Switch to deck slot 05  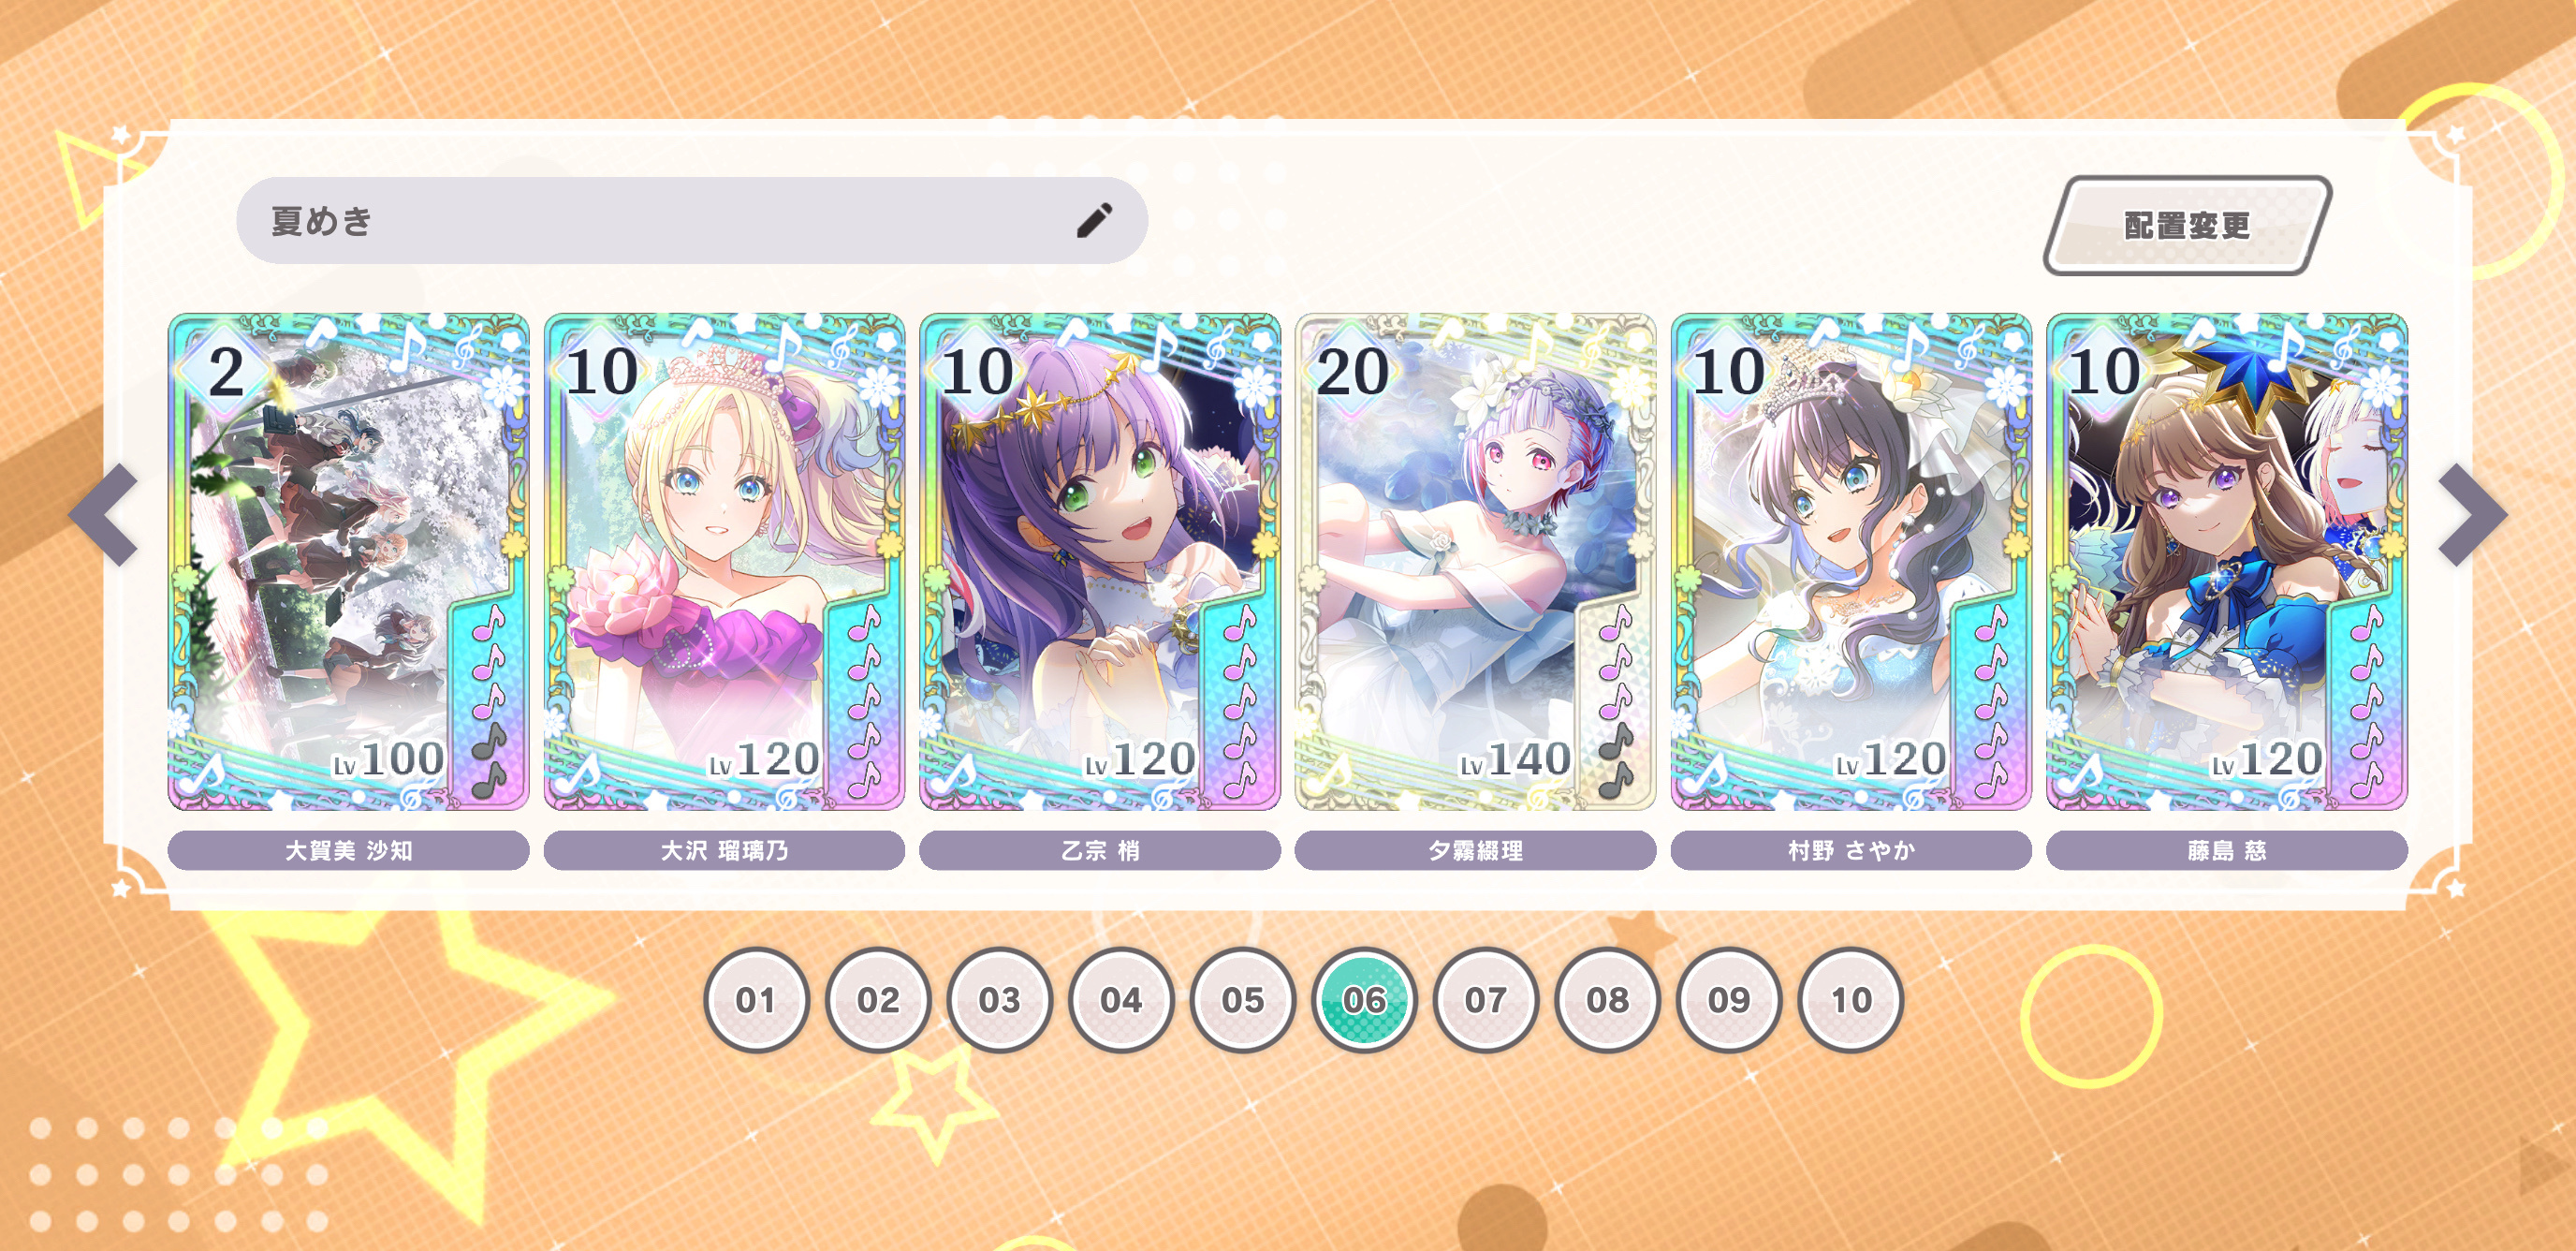coord(1243,1000)
